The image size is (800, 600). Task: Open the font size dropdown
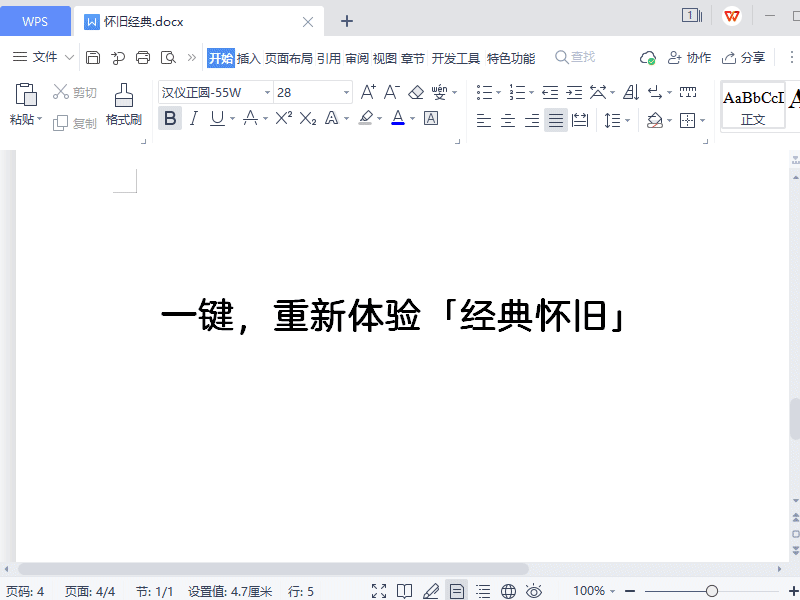(x=345, y=91)
